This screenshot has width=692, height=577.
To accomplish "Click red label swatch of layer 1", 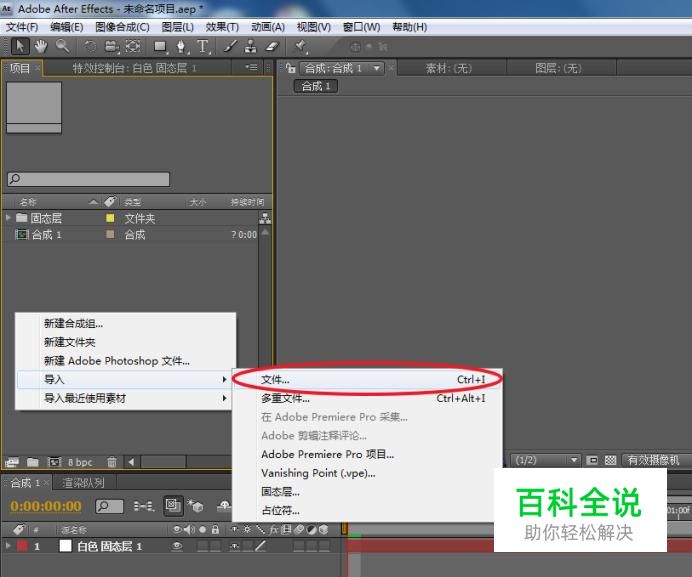I will pos(22,547).
